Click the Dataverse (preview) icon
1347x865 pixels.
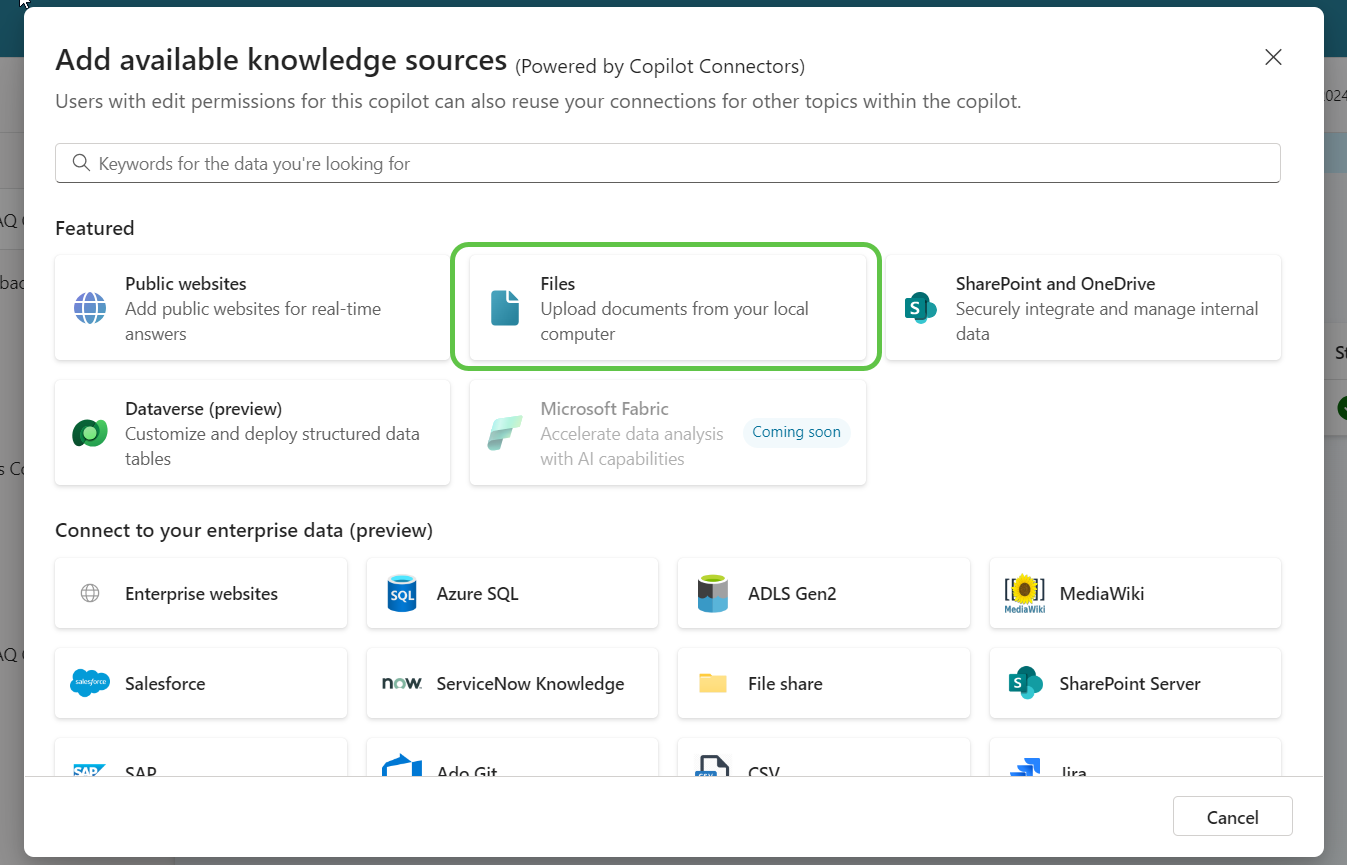[x=90, y=432]
